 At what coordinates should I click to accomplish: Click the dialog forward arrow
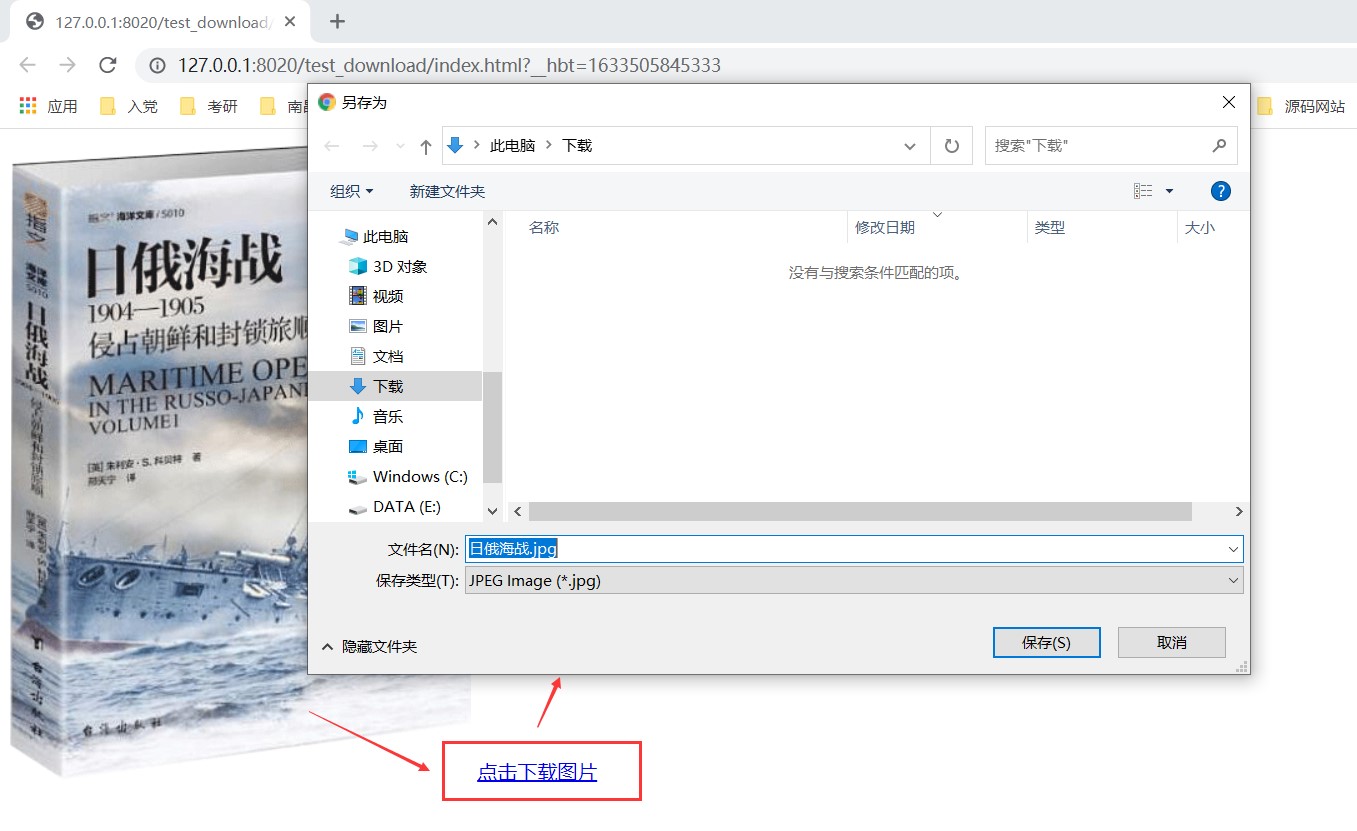(370, 146)
